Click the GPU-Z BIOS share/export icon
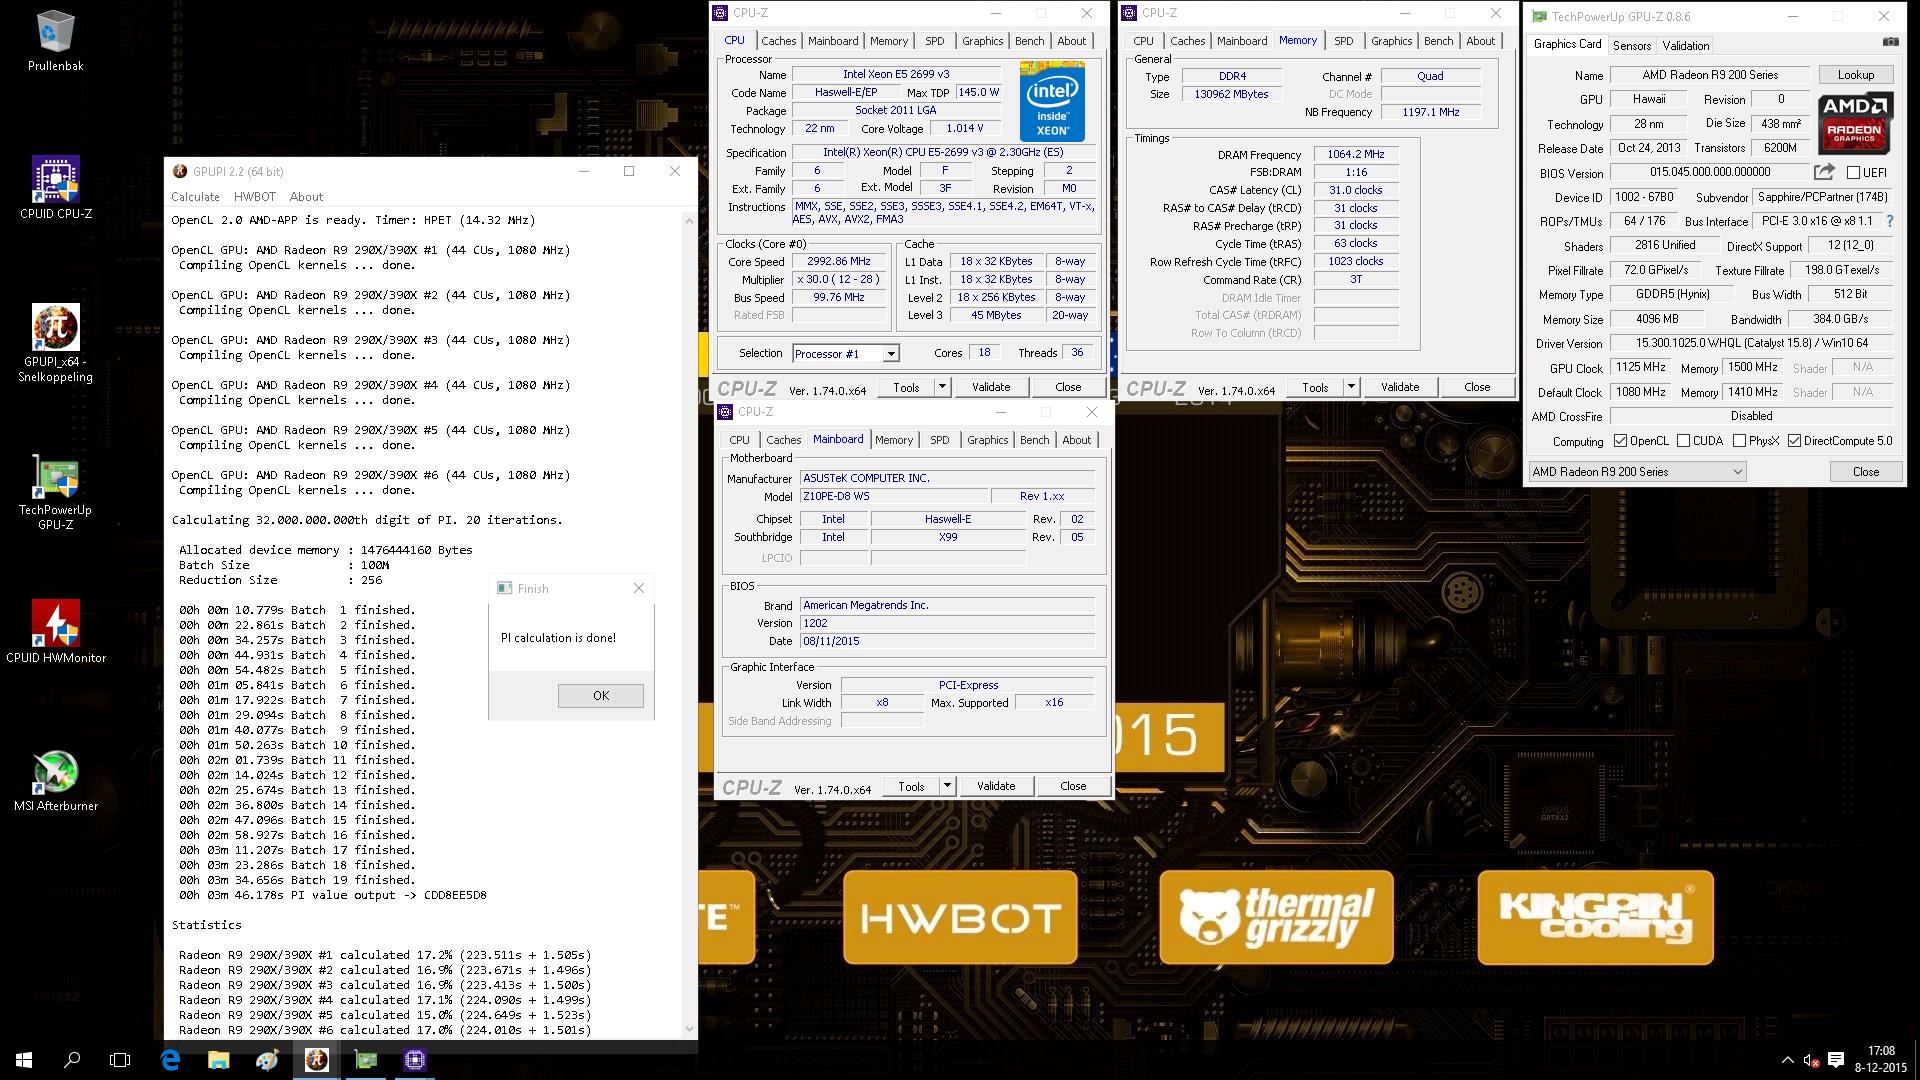1920x1080 pixels. [x=1824, y=172]
